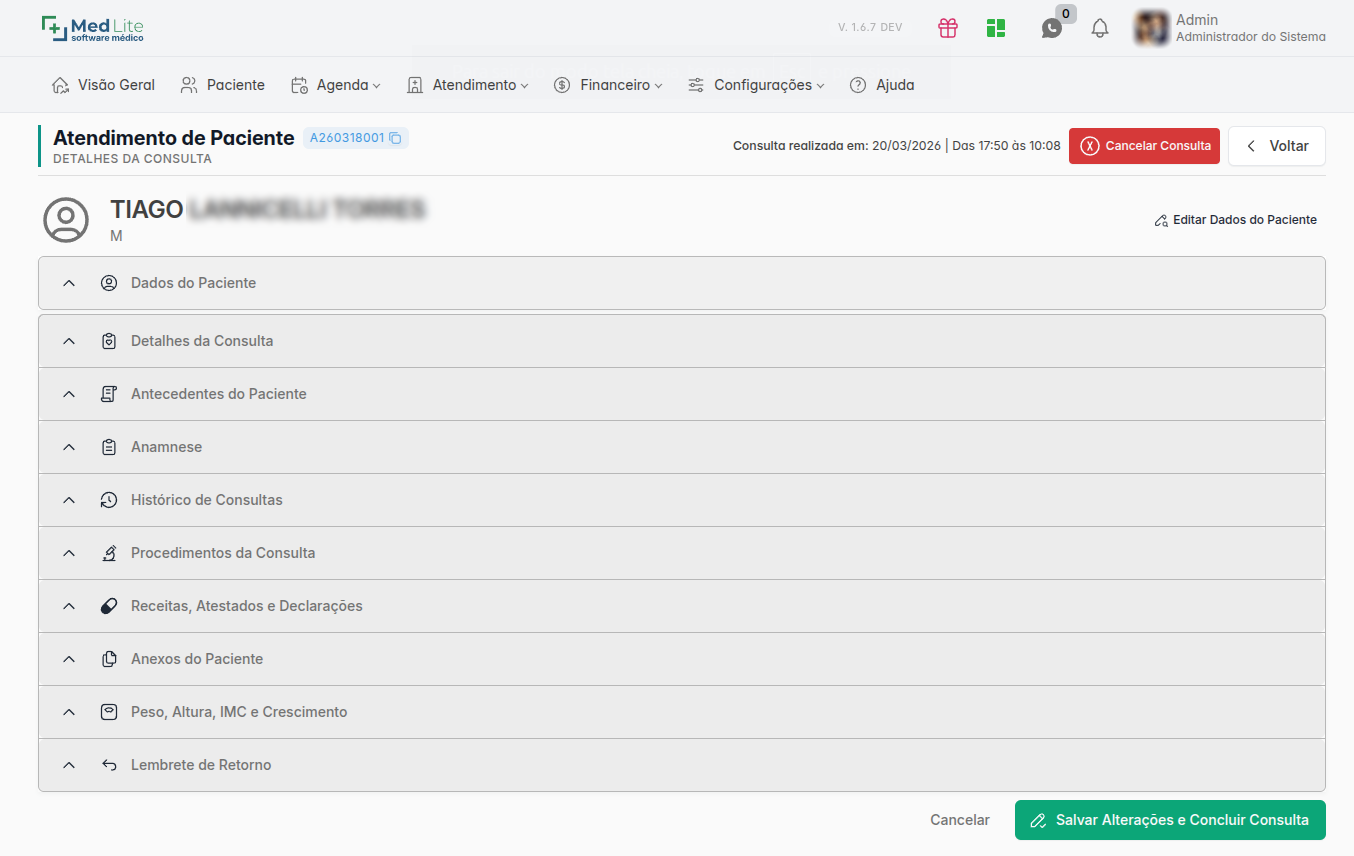Open the notifications bell
The width and height of the screenshot is (1354, 856).
point(1100,28)
